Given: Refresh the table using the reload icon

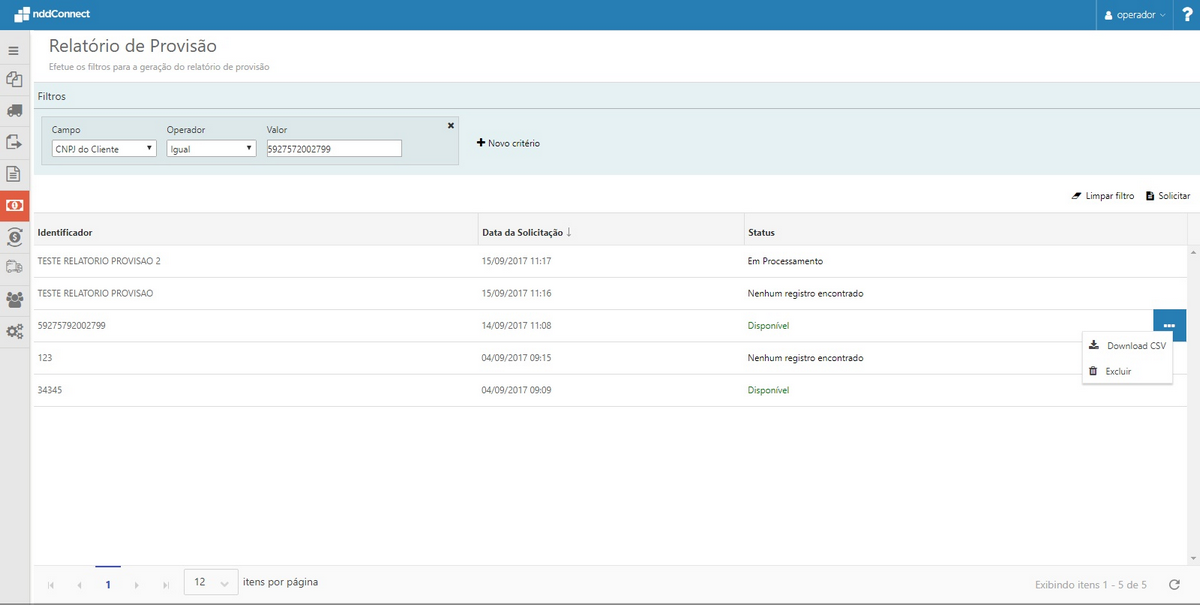Looking at the screenshot, I should pyautogui.click(x=1174, y=583).
